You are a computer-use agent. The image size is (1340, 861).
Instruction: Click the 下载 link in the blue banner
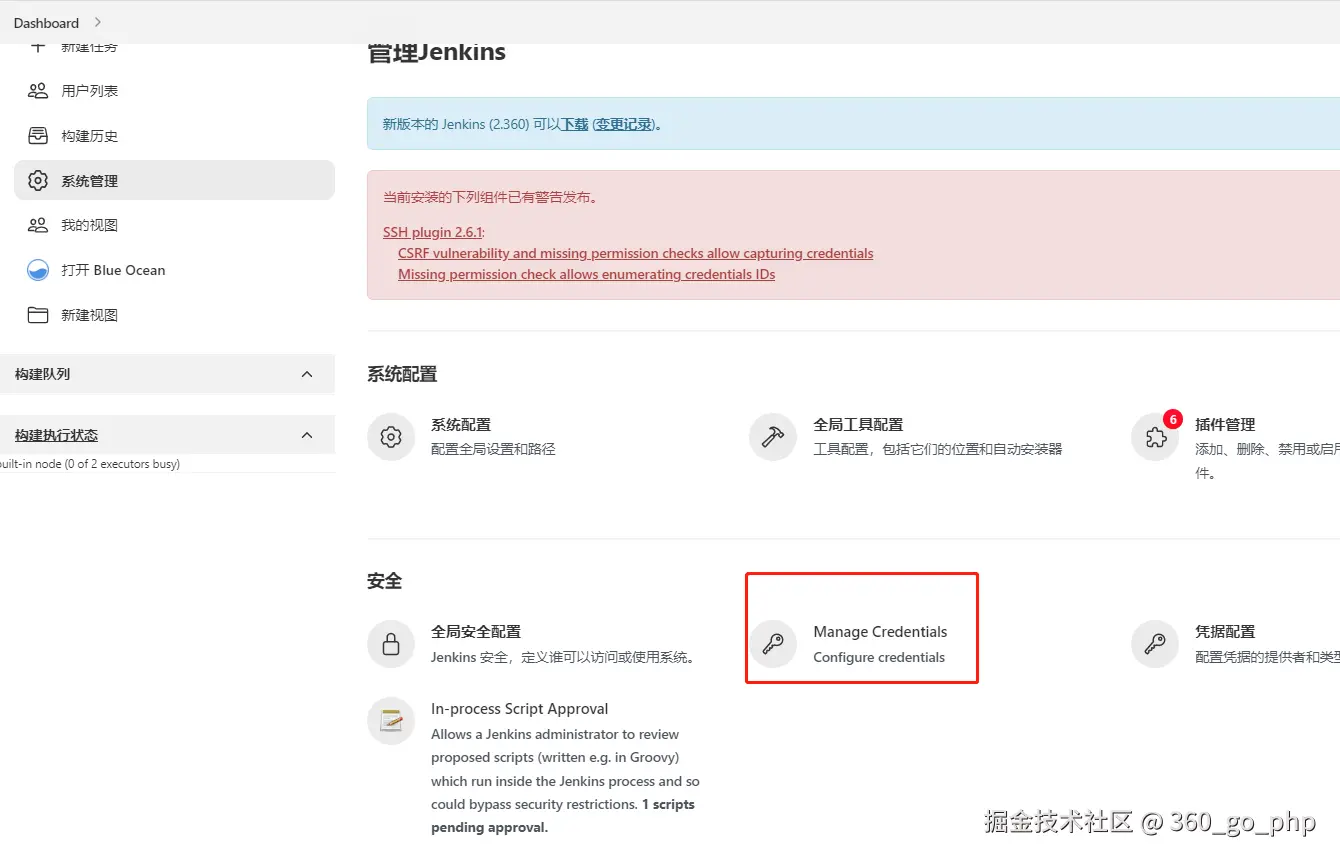(574, 125)
